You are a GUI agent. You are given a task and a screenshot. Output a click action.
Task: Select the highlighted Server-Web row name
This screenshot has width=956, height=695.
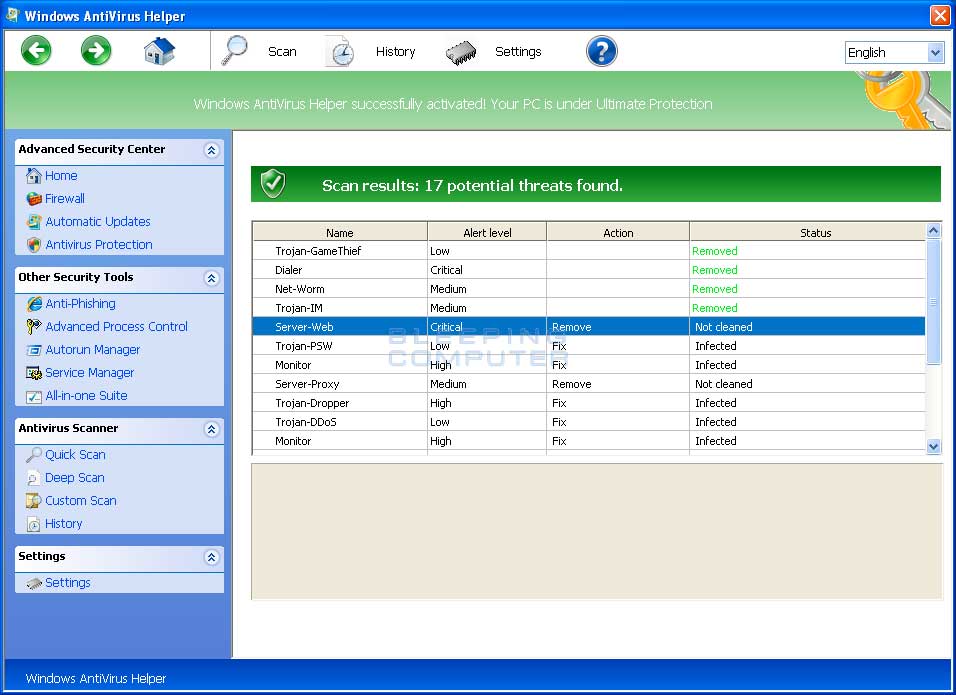(x=304, y=327)
